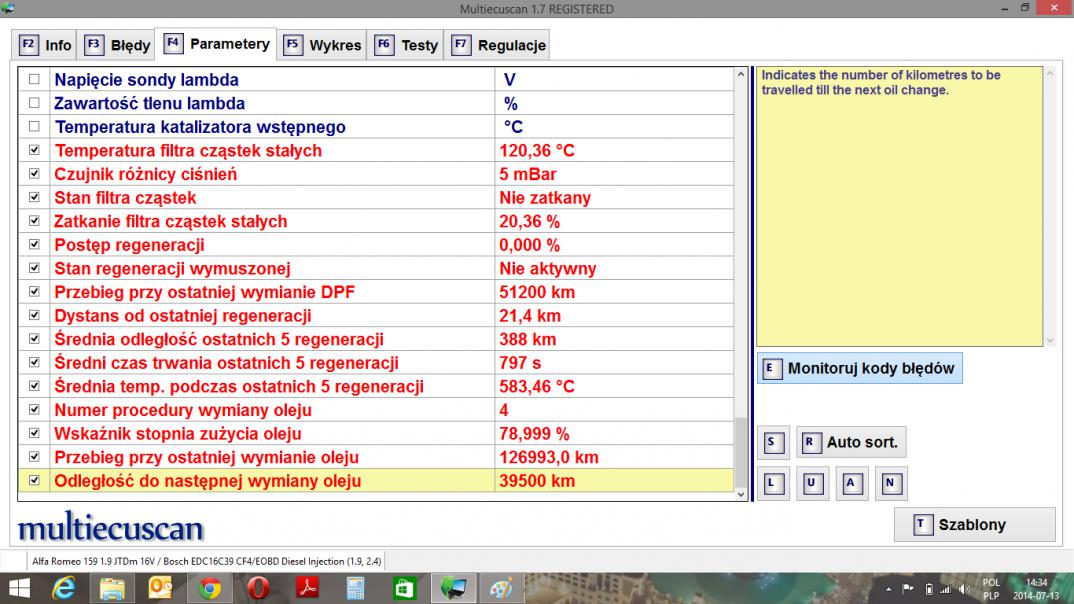This screenshot has width=1074, height=604.
Task: Open Google Chrome from the taskbar
Action: 209,588
